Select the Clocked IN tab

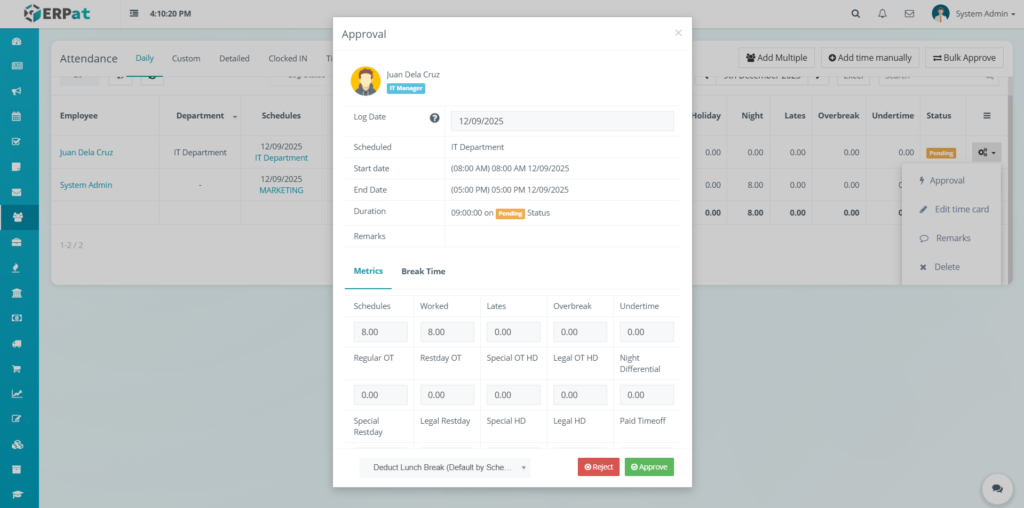[288, 58]
